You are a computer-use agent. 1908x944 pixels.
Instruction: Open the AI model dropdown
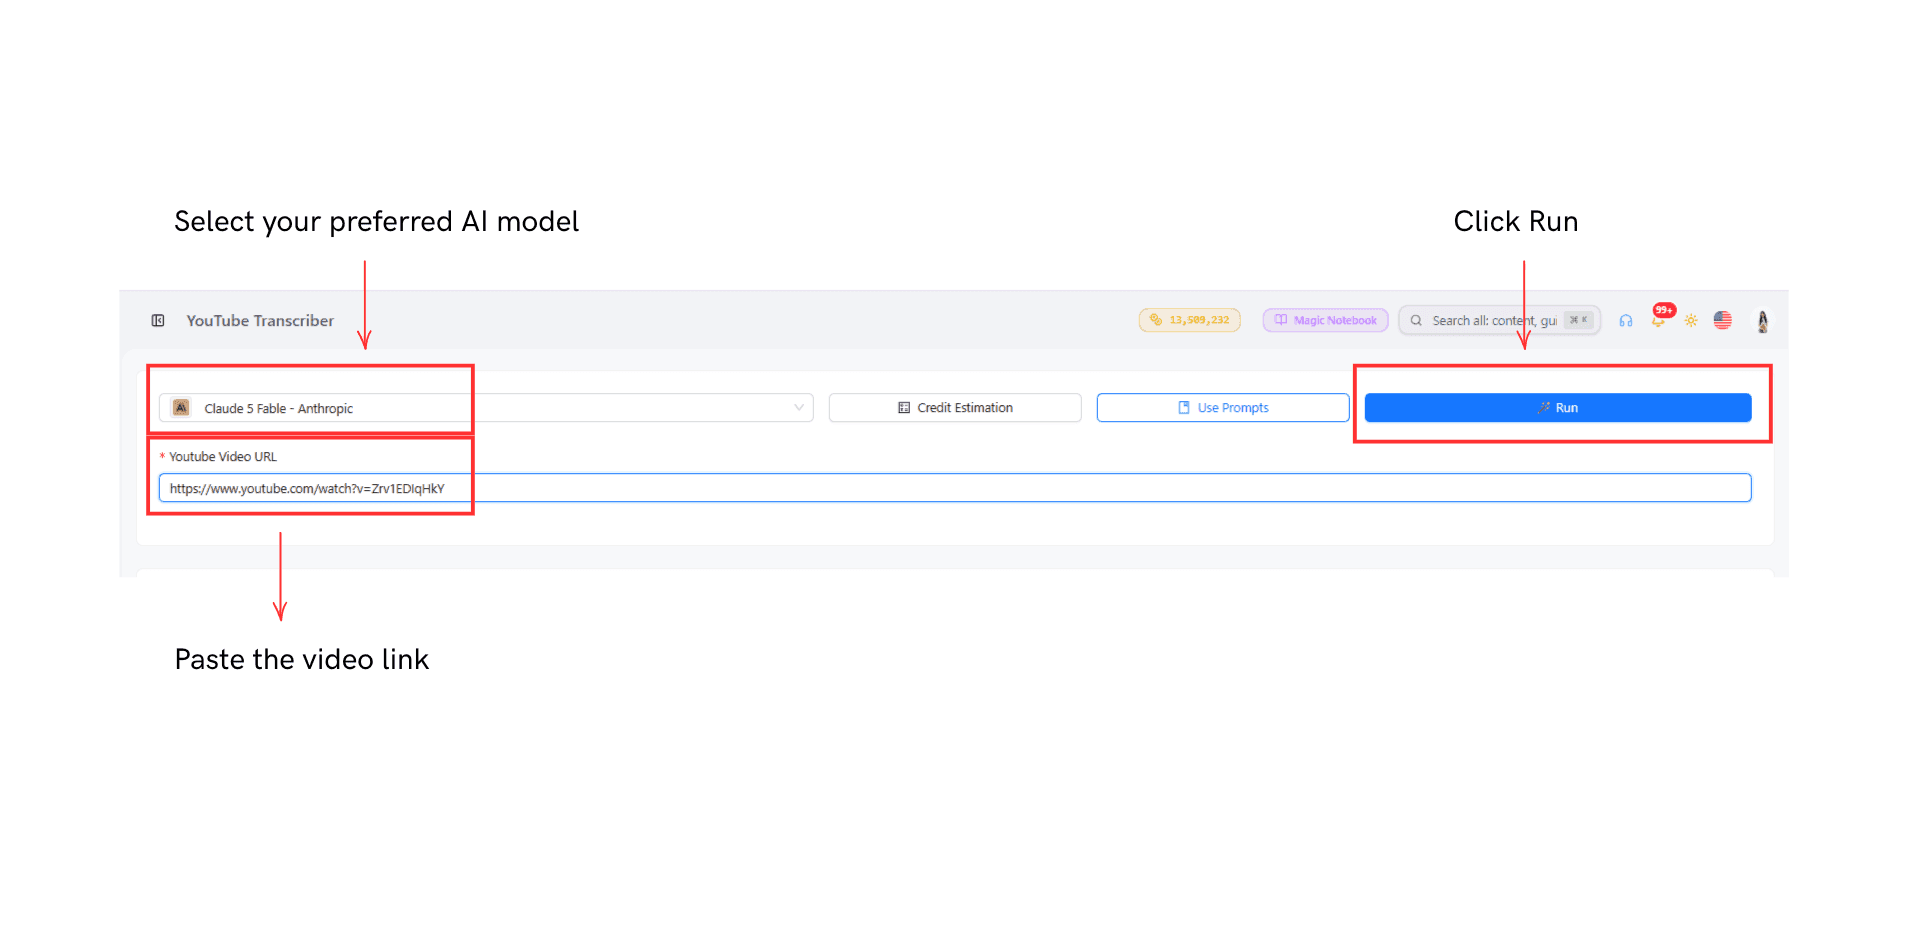[486, 408]
